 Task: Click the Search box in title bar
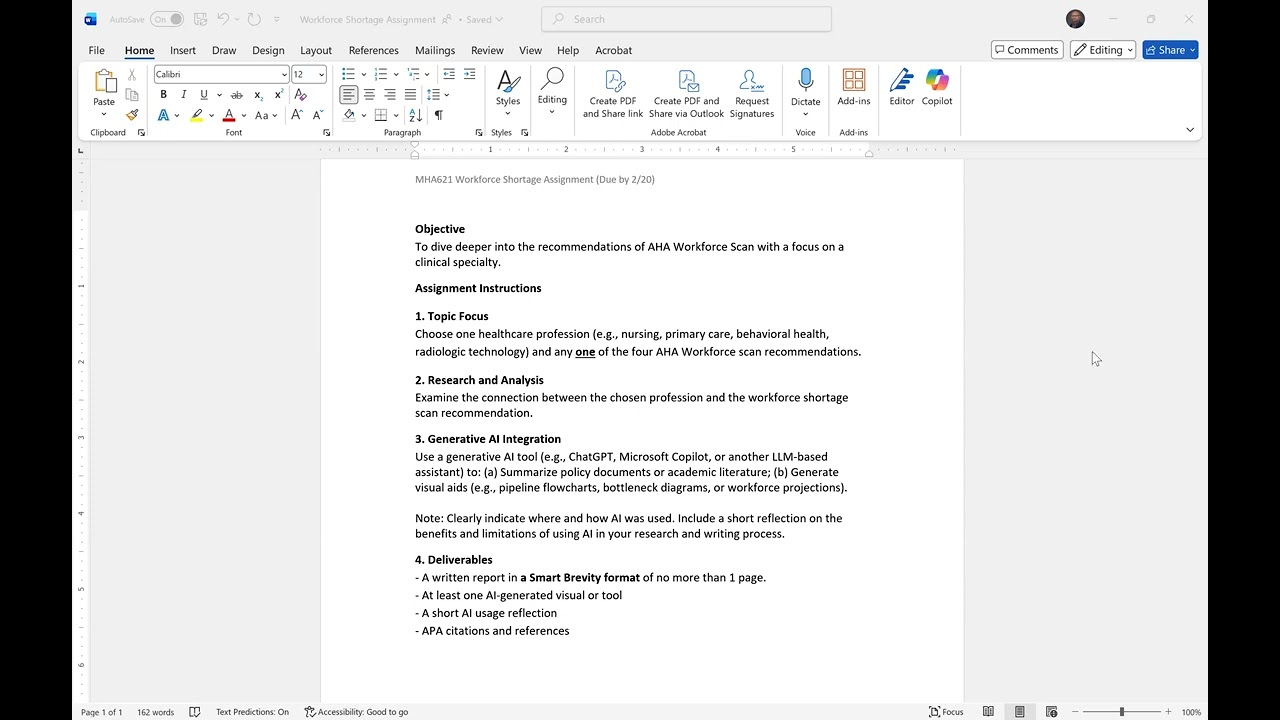(686, 19)
